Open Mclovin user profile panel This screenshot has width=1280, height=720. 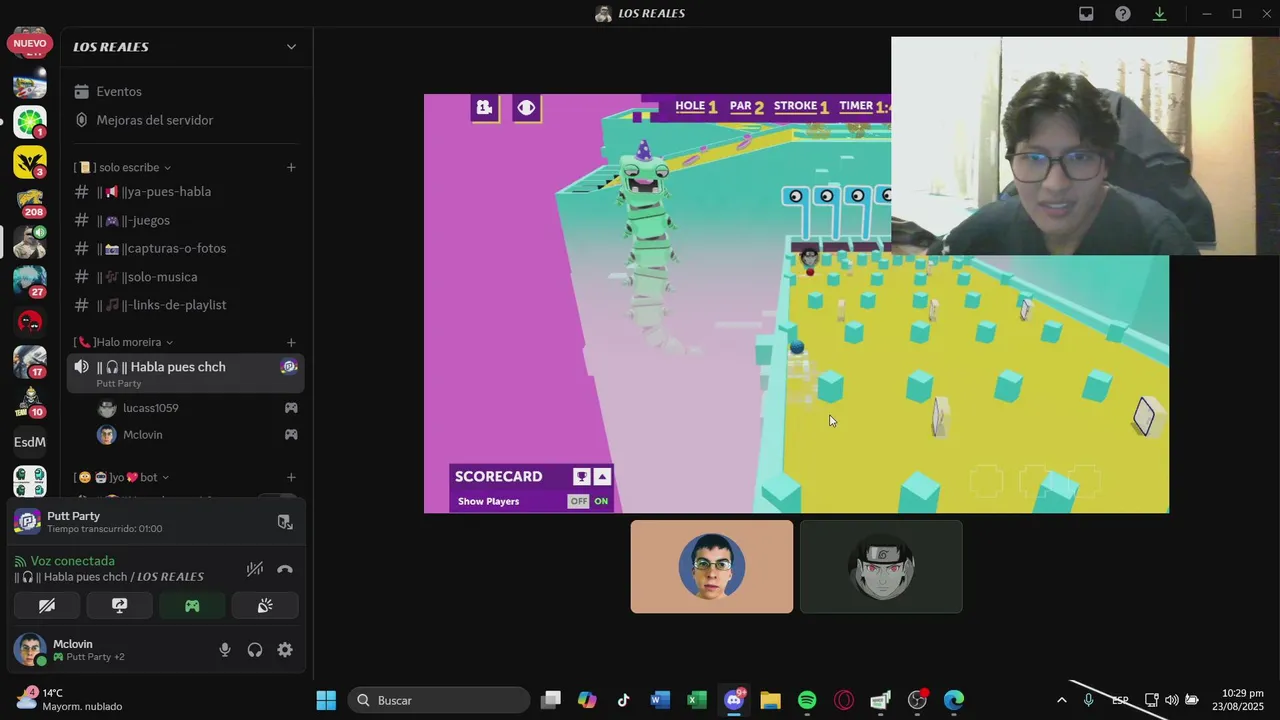70,650
